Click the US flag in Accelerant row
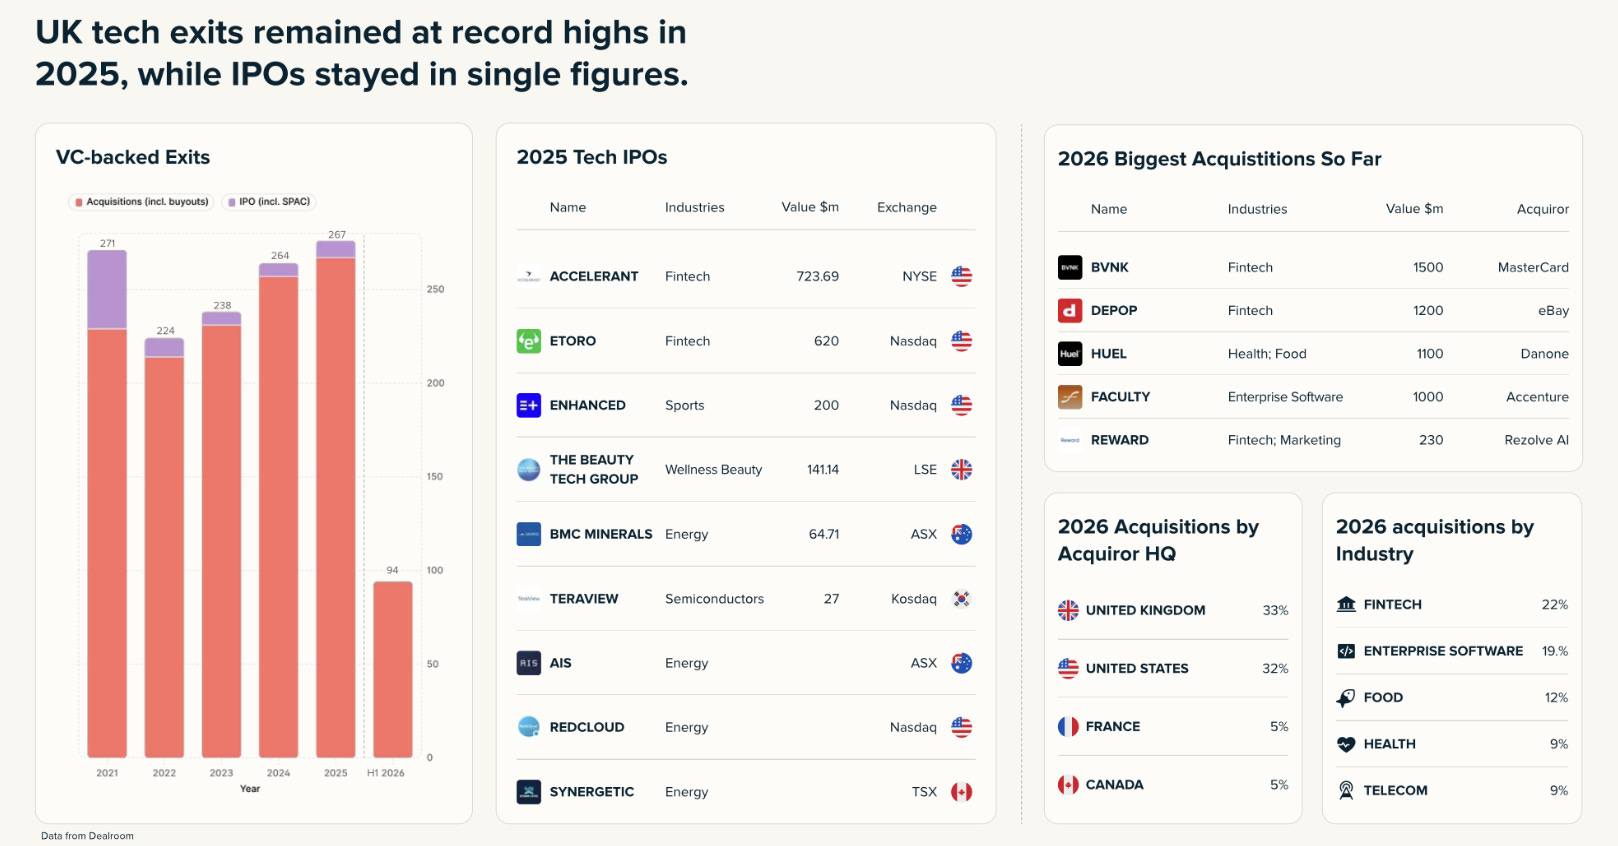 [961, 276]
